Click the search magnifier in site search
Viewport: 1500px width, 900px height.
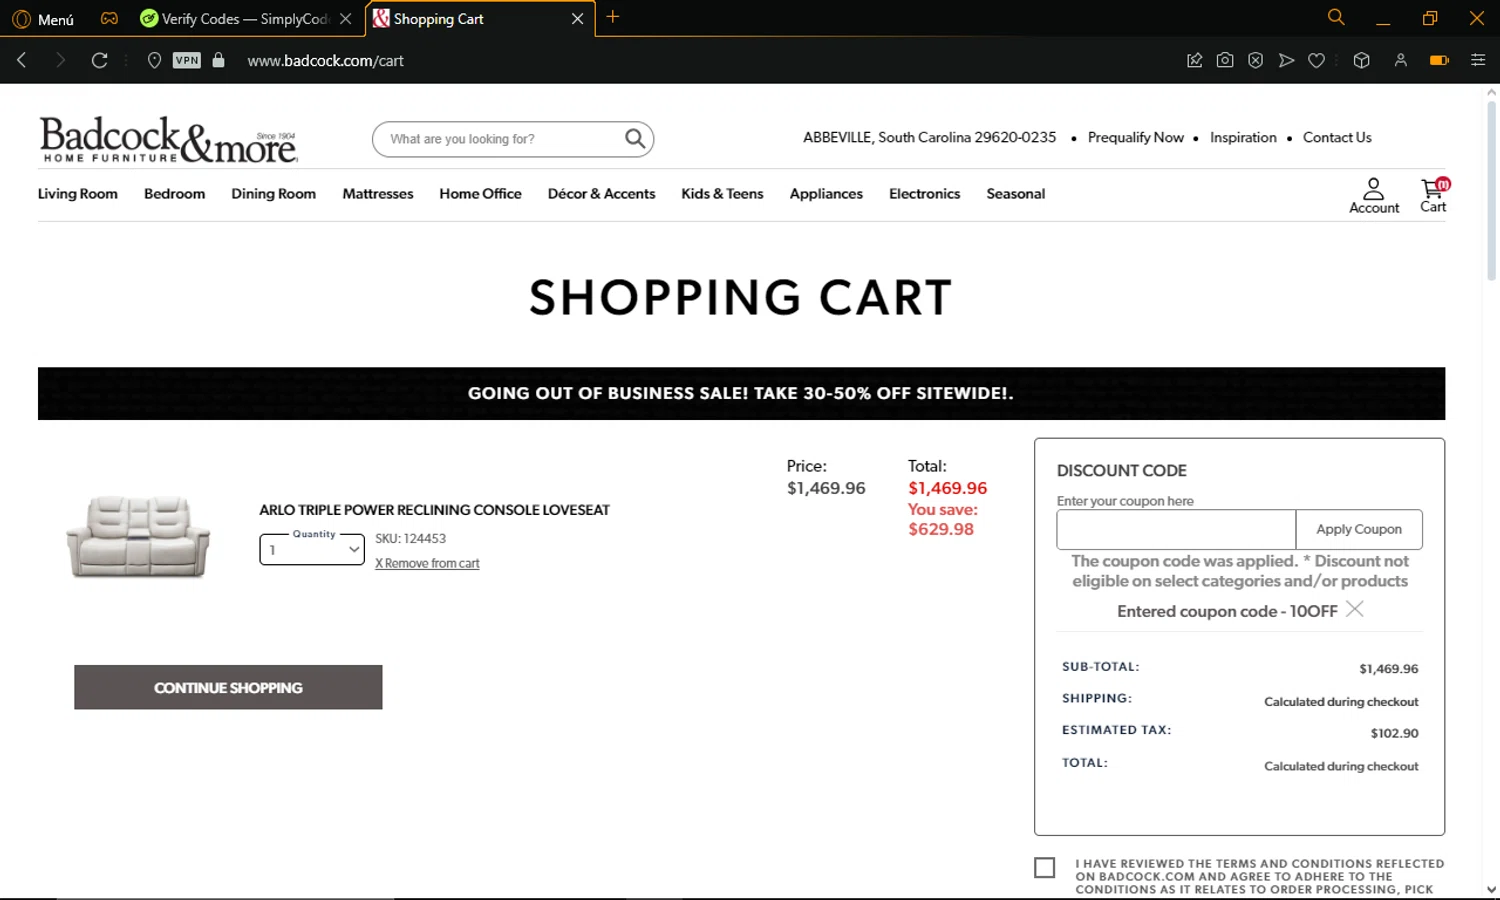pos(635,138)
